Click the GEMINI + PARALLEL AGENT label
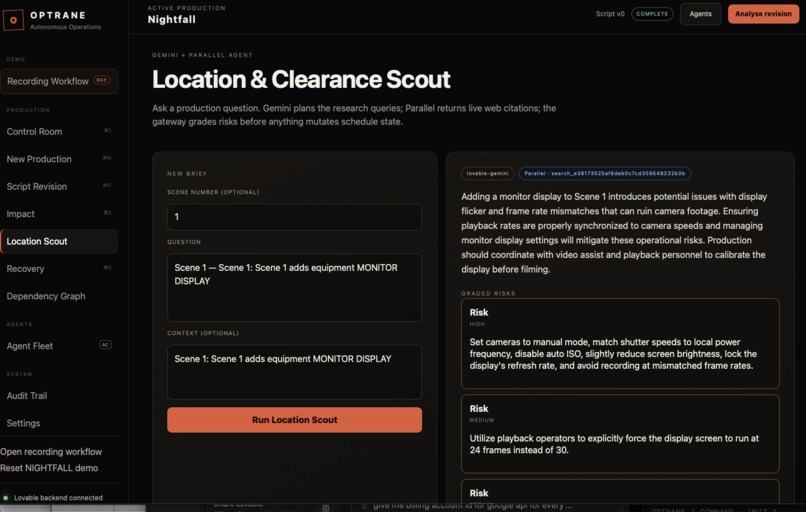This screenshot has width=806, height=512. [x=202, y=55]
